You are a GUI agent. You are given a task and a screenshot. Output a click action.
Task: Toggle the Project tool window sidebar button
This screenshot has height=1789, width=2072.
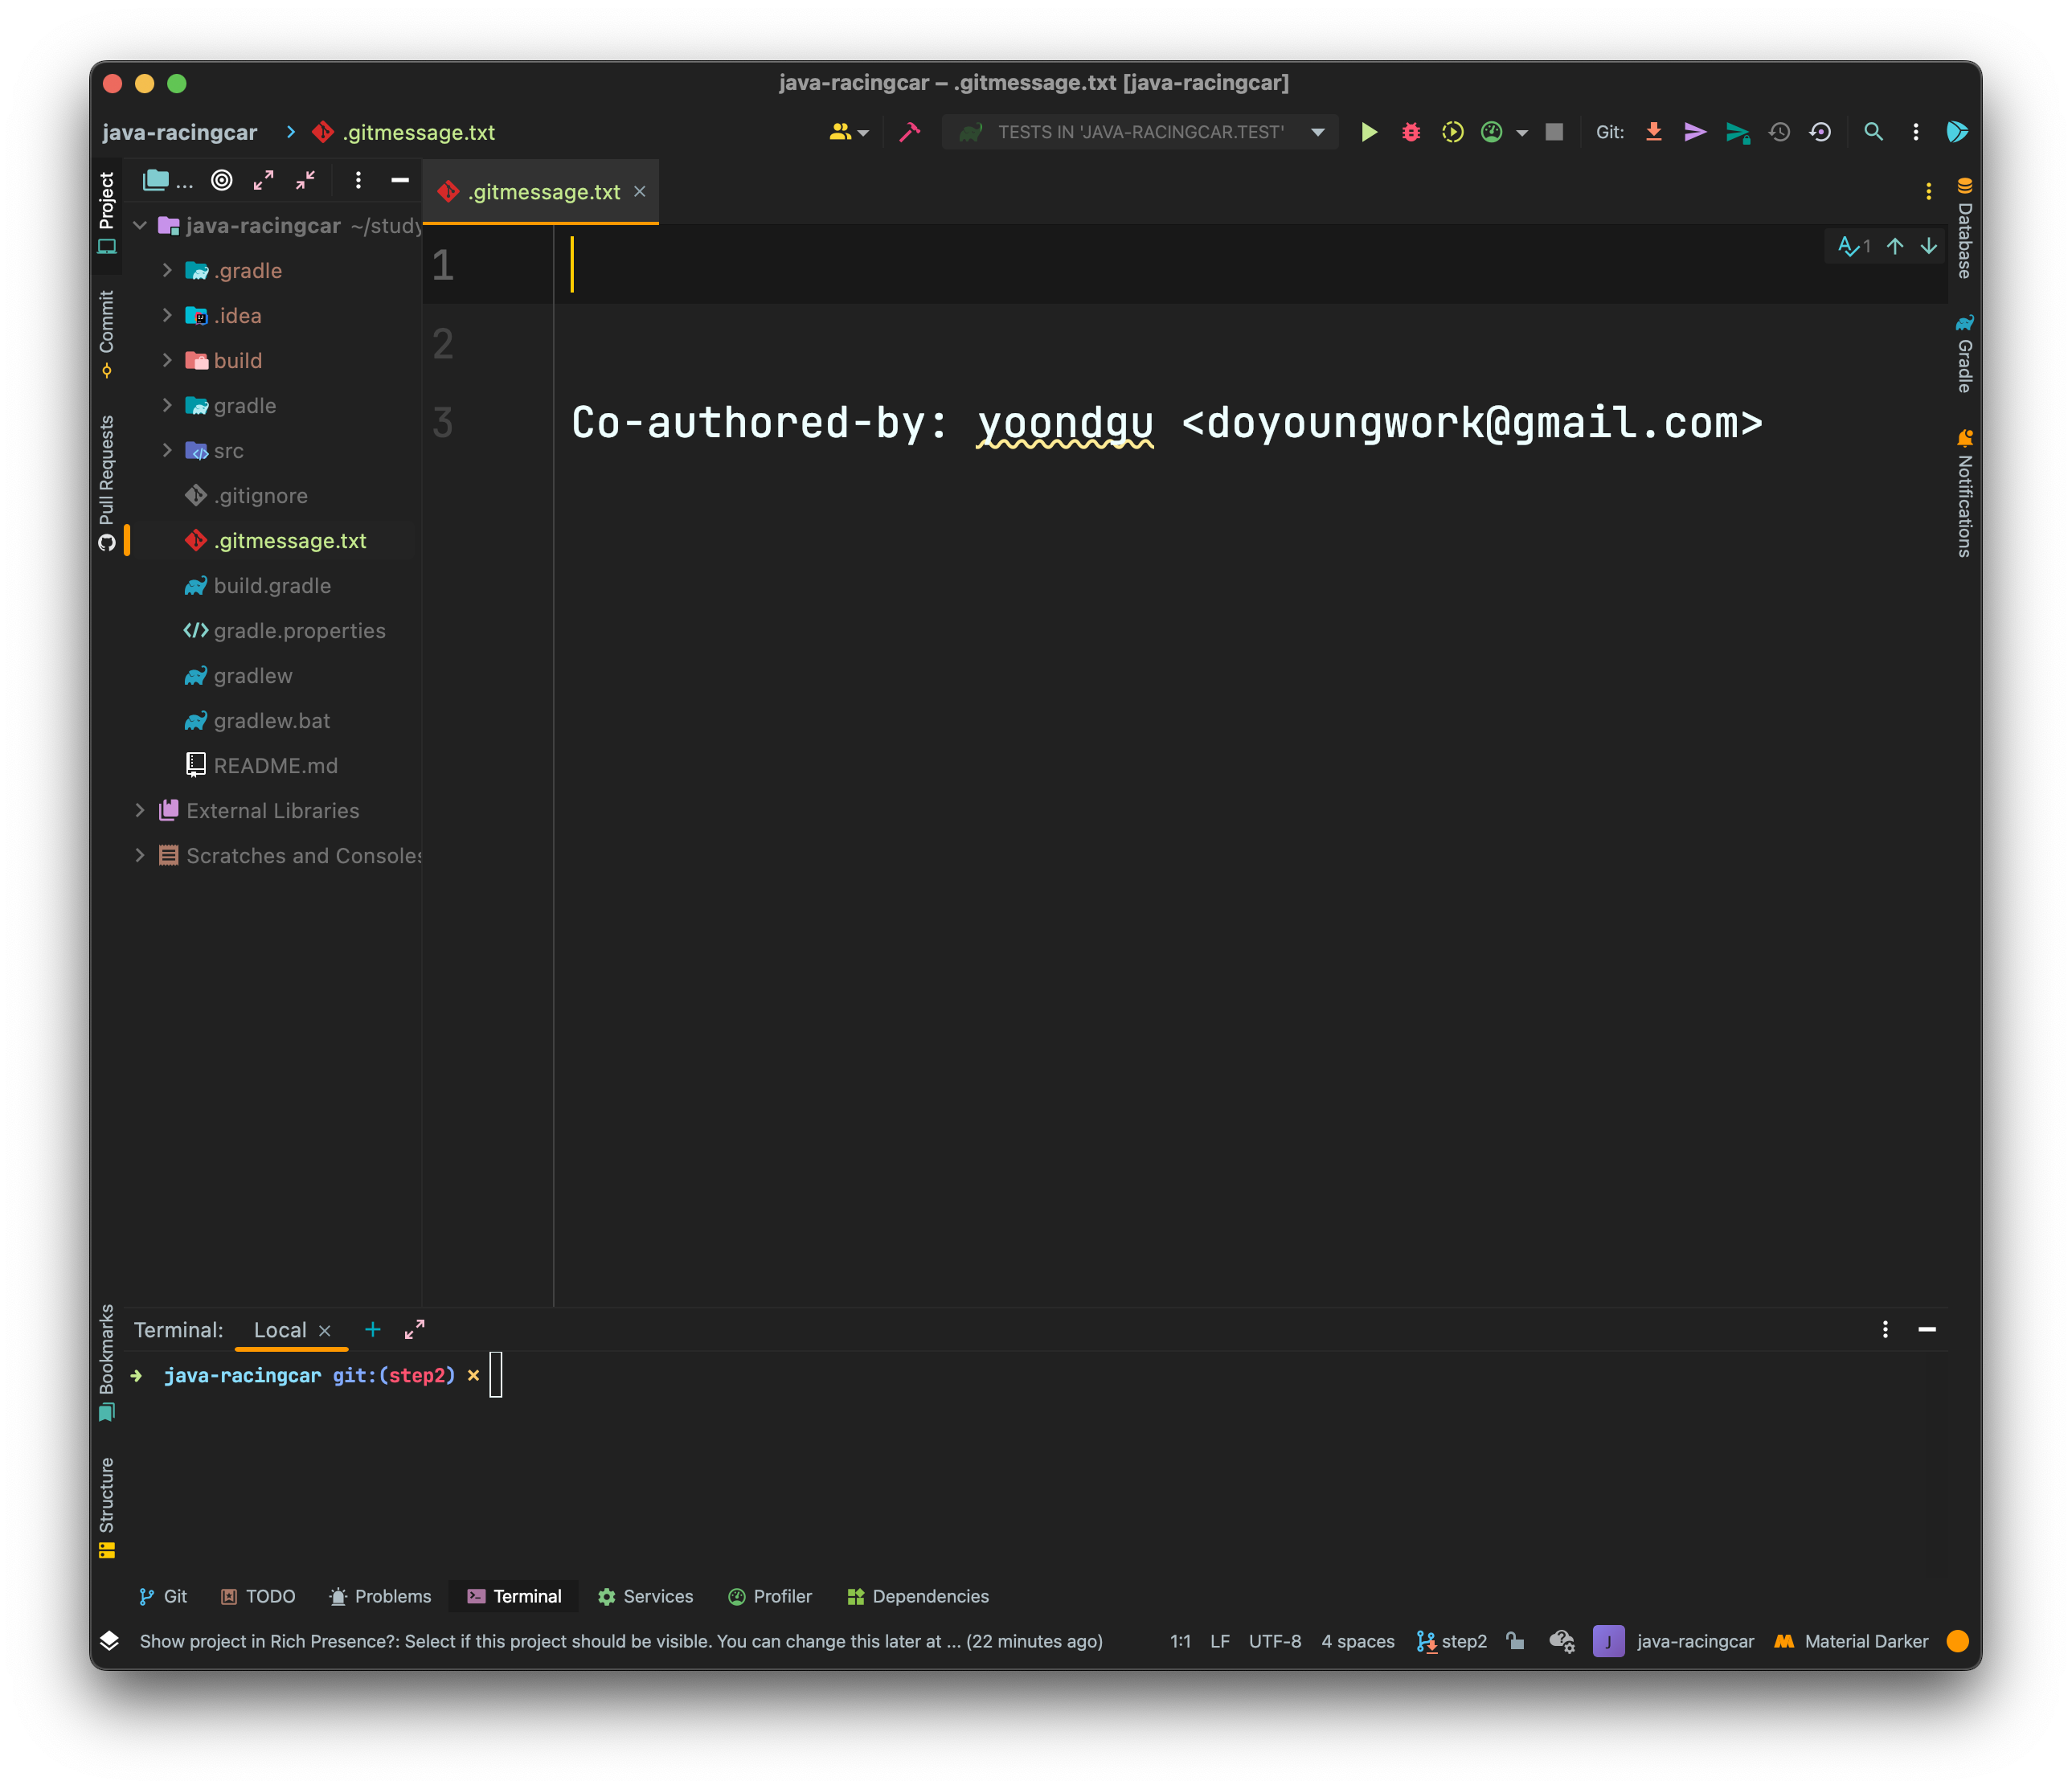tap(107, 212)
